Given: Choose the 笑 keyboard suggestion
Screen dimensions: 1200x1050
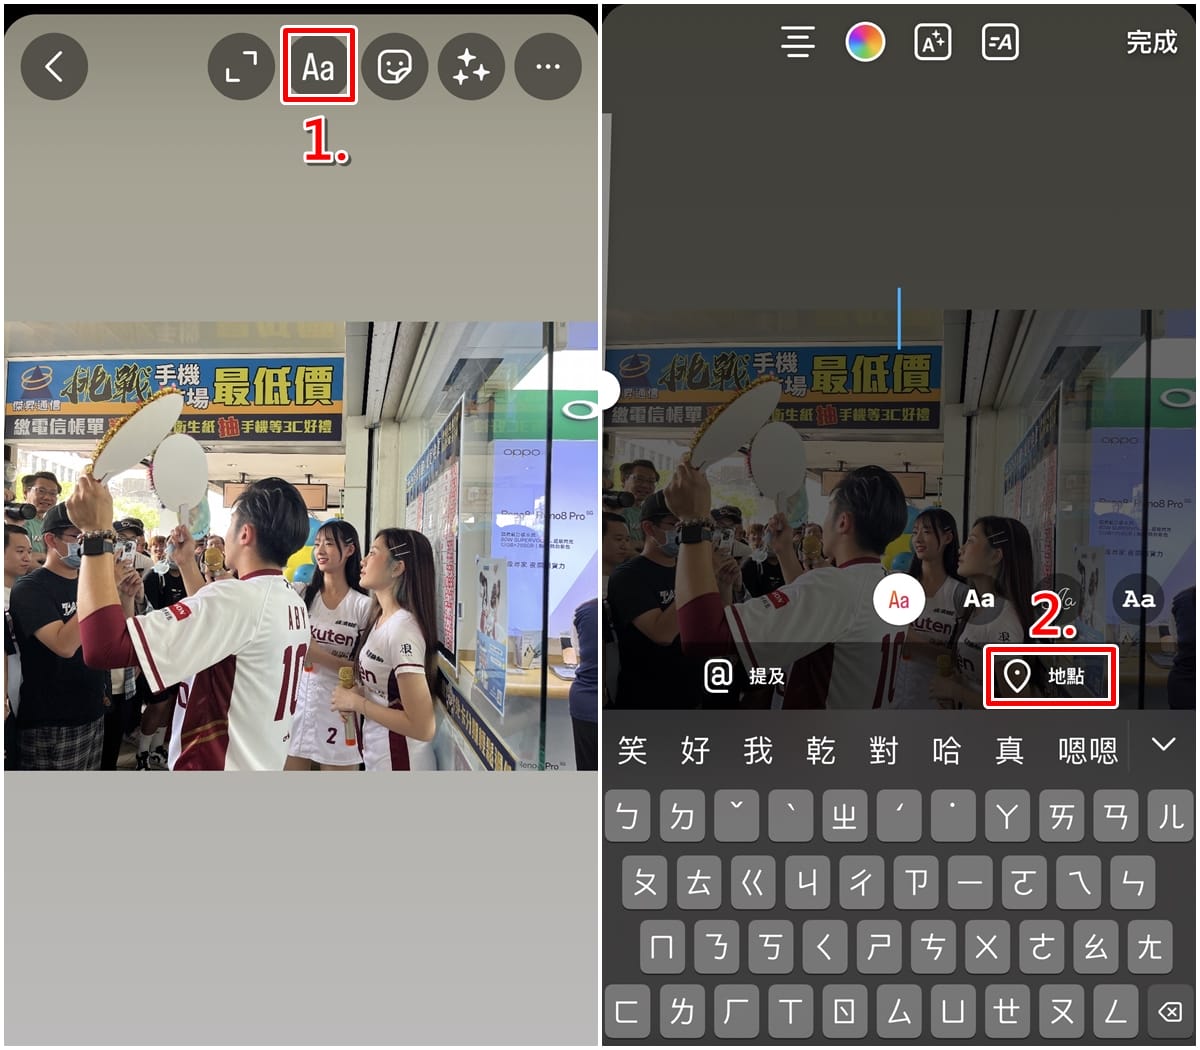Looking at the screenshot, I should pos(632,750).
